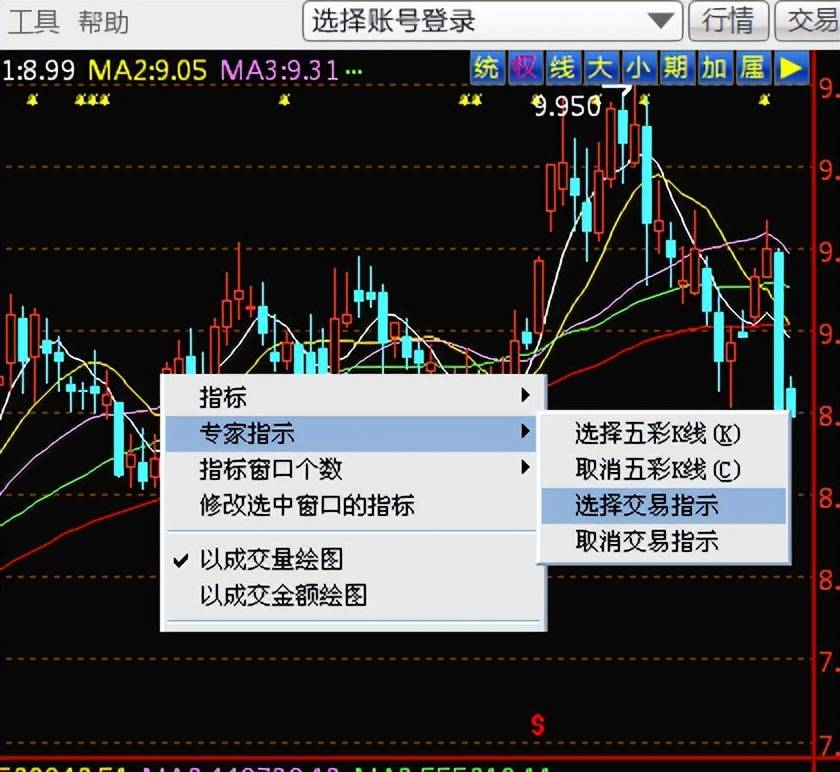Click the red $ marker on chart

[x=538, y=725]
